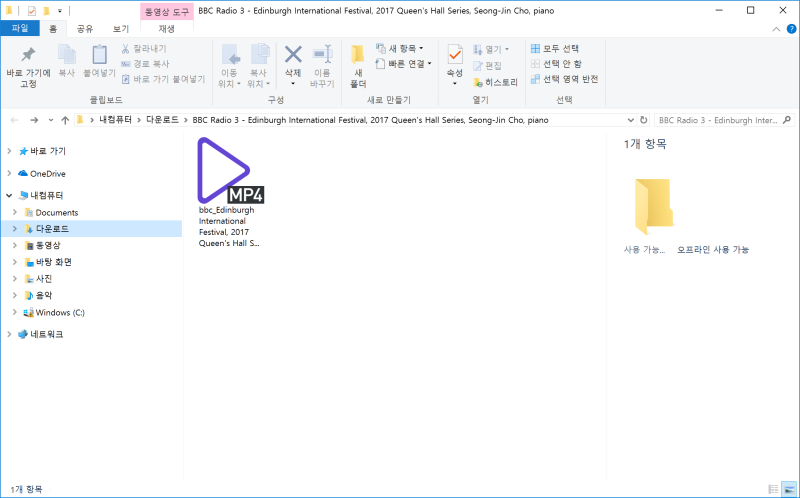Open the blue Help question icon
Viewport: 800px width, 498px height.
coord(791,29)
